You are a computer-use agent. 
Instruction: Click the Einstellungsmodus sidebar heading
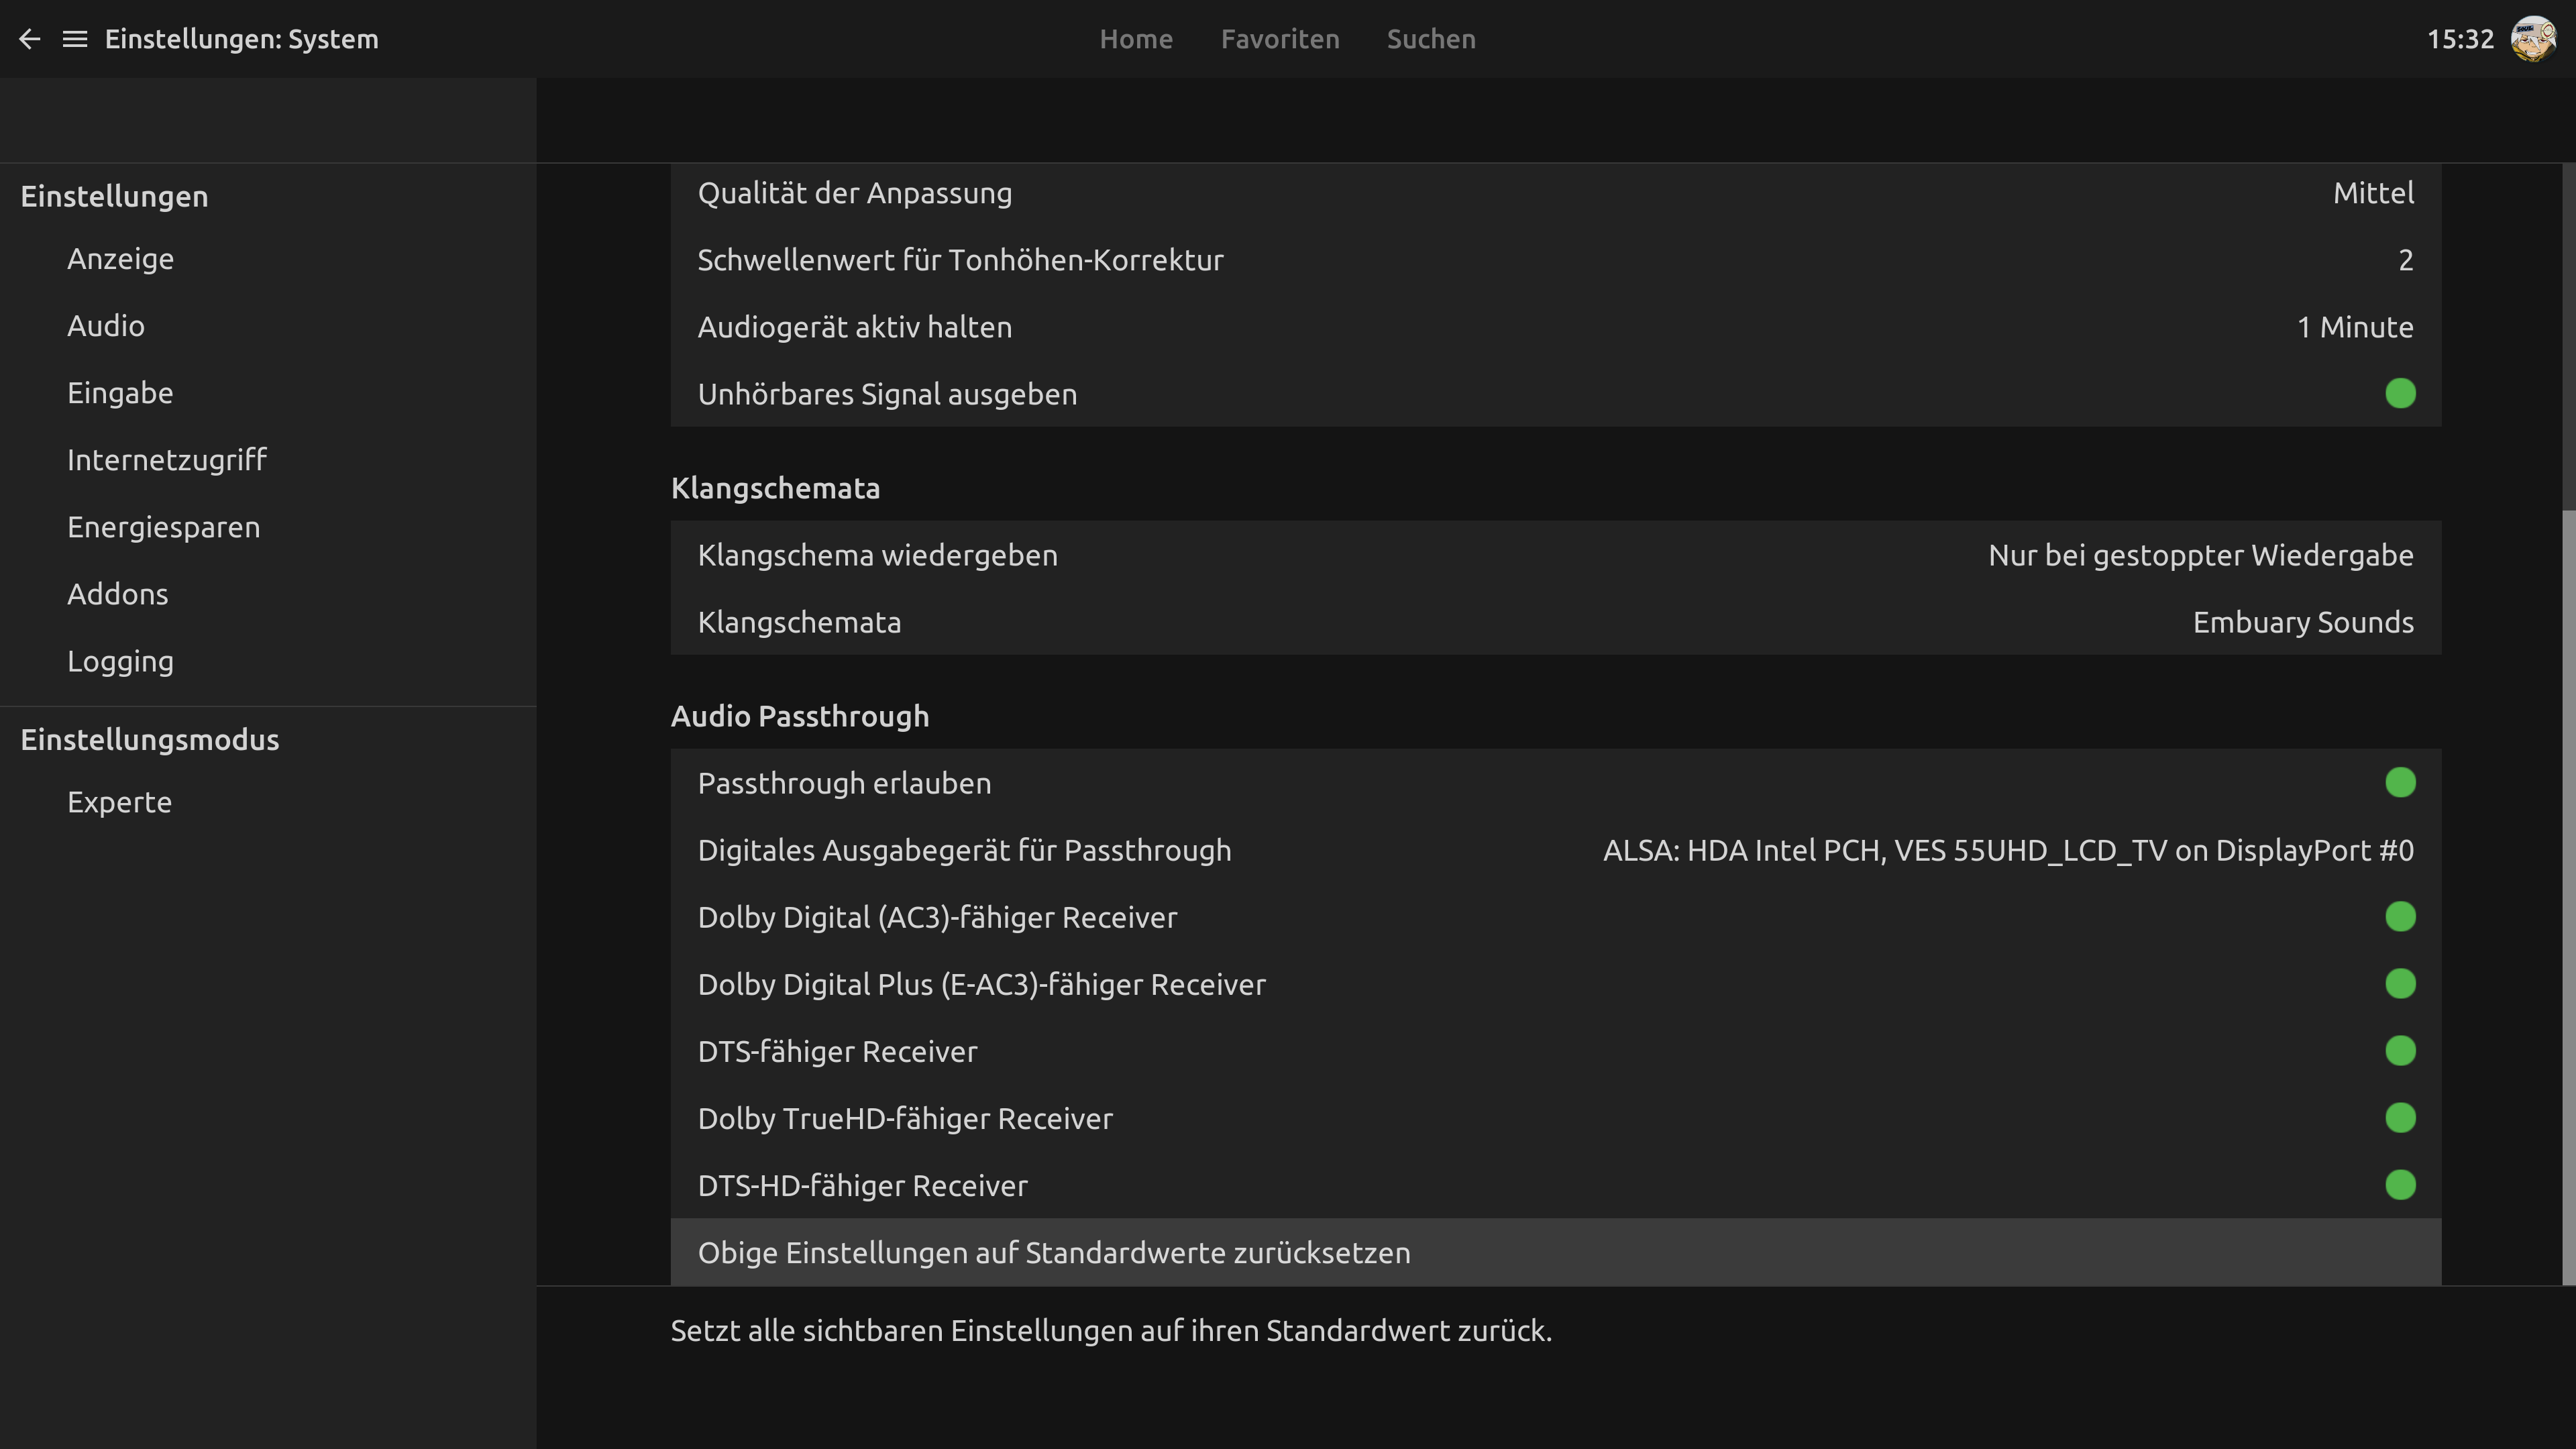coord(150,740)
